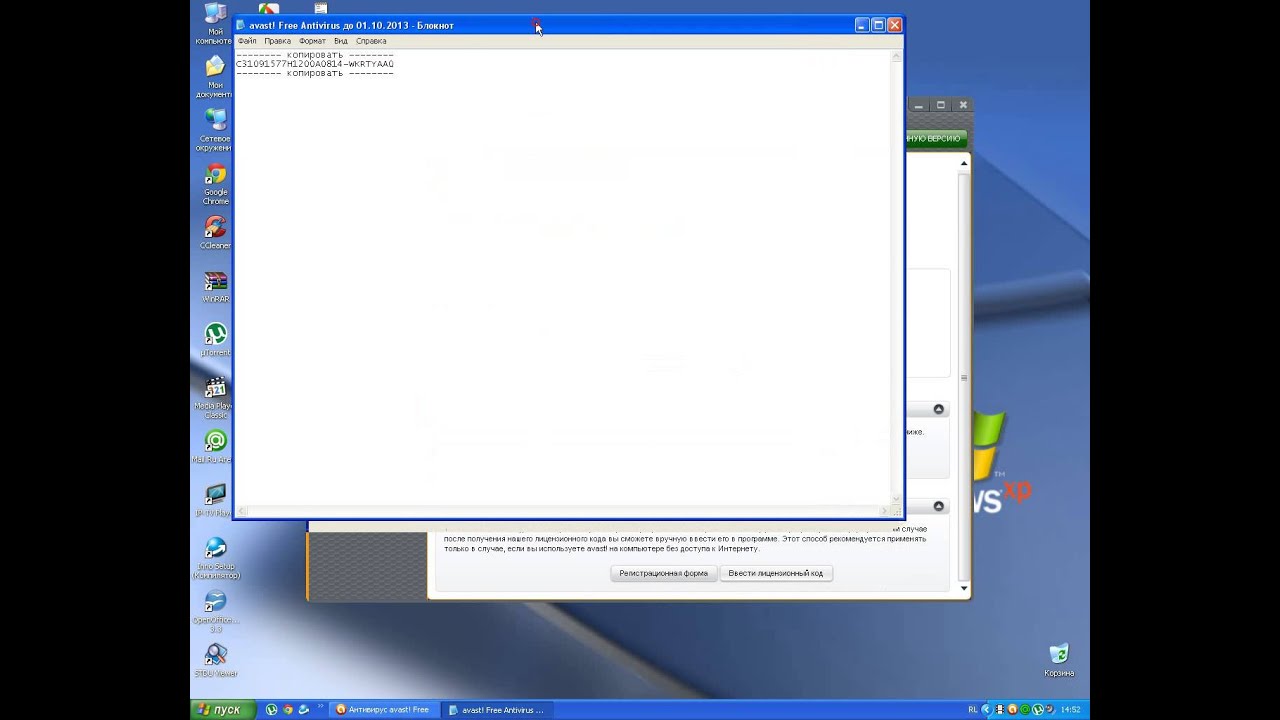The image size is (1280, 720).
Task: Click the second копировать separator line
Action: [x=315, y=73]
